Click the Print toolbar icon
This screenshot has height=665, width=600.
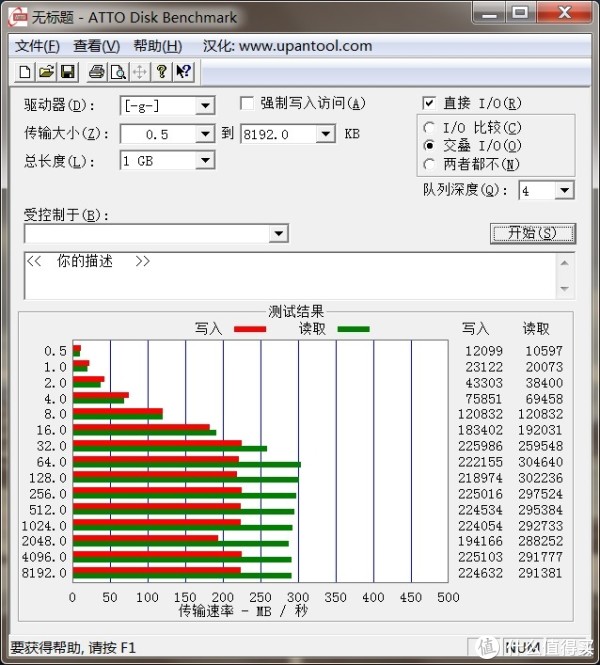pyautogui.click(x=97, y=72)
